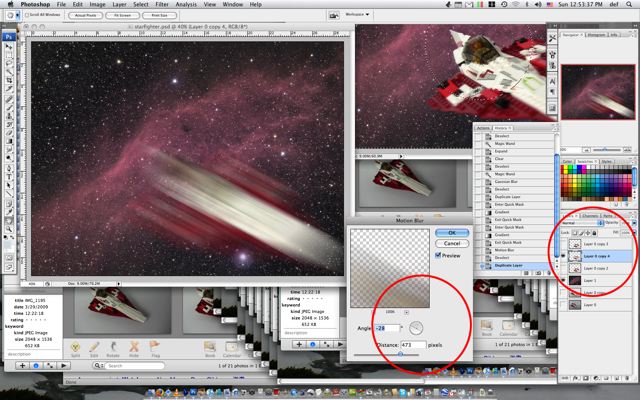Screen dimensions: 640x400
Task: Select Gaussian Blur history state
Action: pyautogui.click(x=506, y=182)
